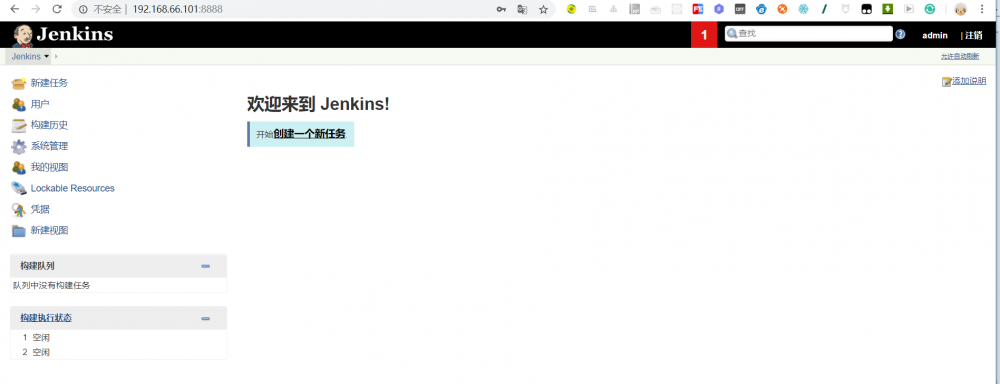1000x384 pixels.
Task: Click the 系统管理 gear icon
Action: point(18,146)
